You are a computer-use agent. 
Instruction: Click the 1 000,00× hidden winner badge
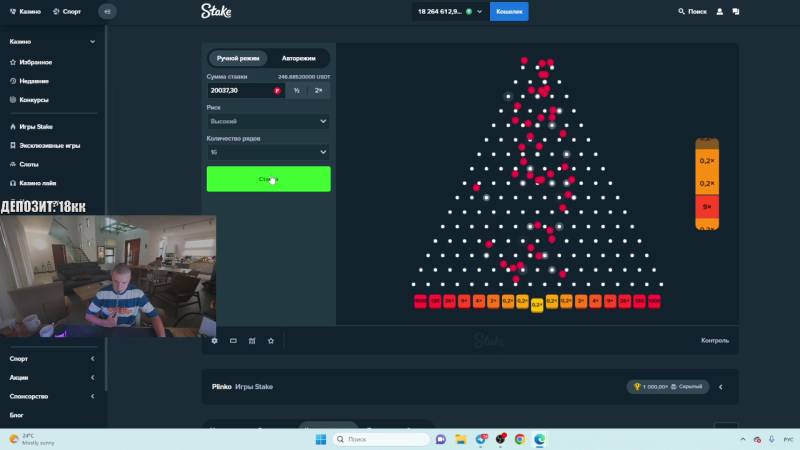668,387
